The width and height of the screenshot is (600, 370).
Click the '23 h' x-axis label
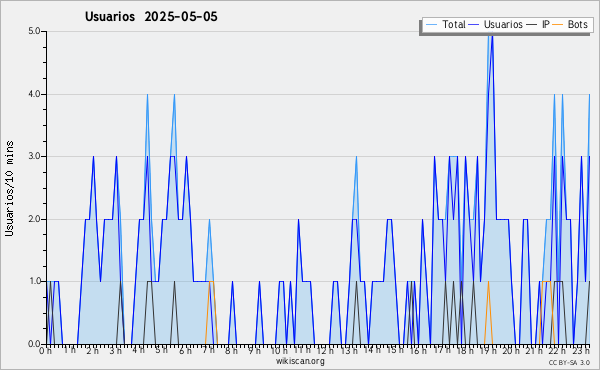coord(581,351)
